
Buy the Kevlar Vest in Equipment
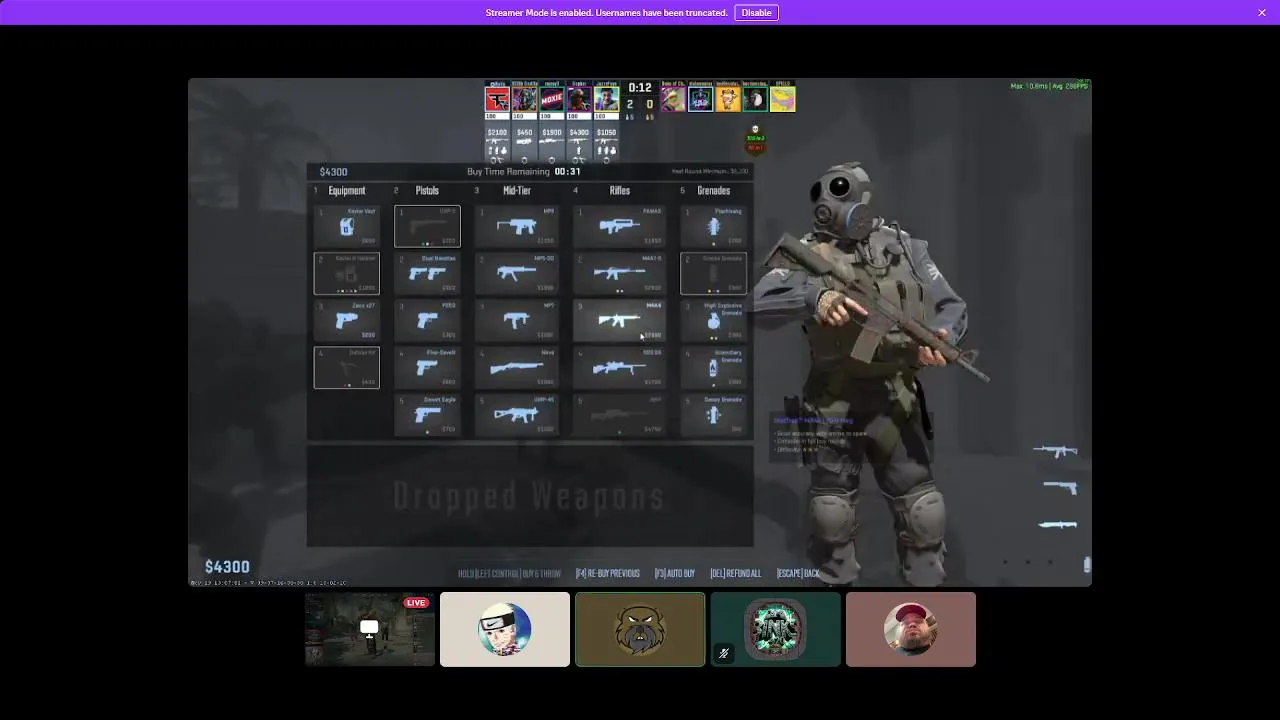(x=346, y=226)
